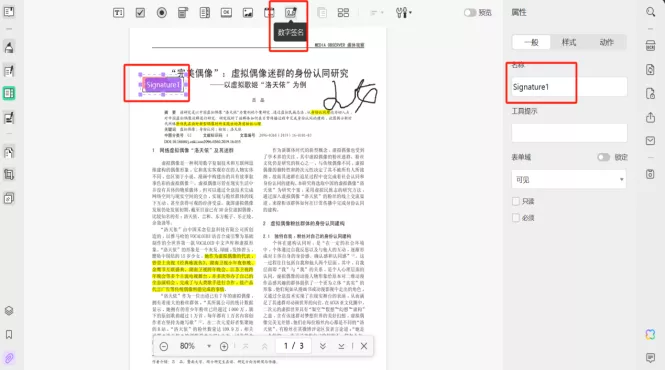Check the 必须 required checkbox

click(x=516, y=218)
